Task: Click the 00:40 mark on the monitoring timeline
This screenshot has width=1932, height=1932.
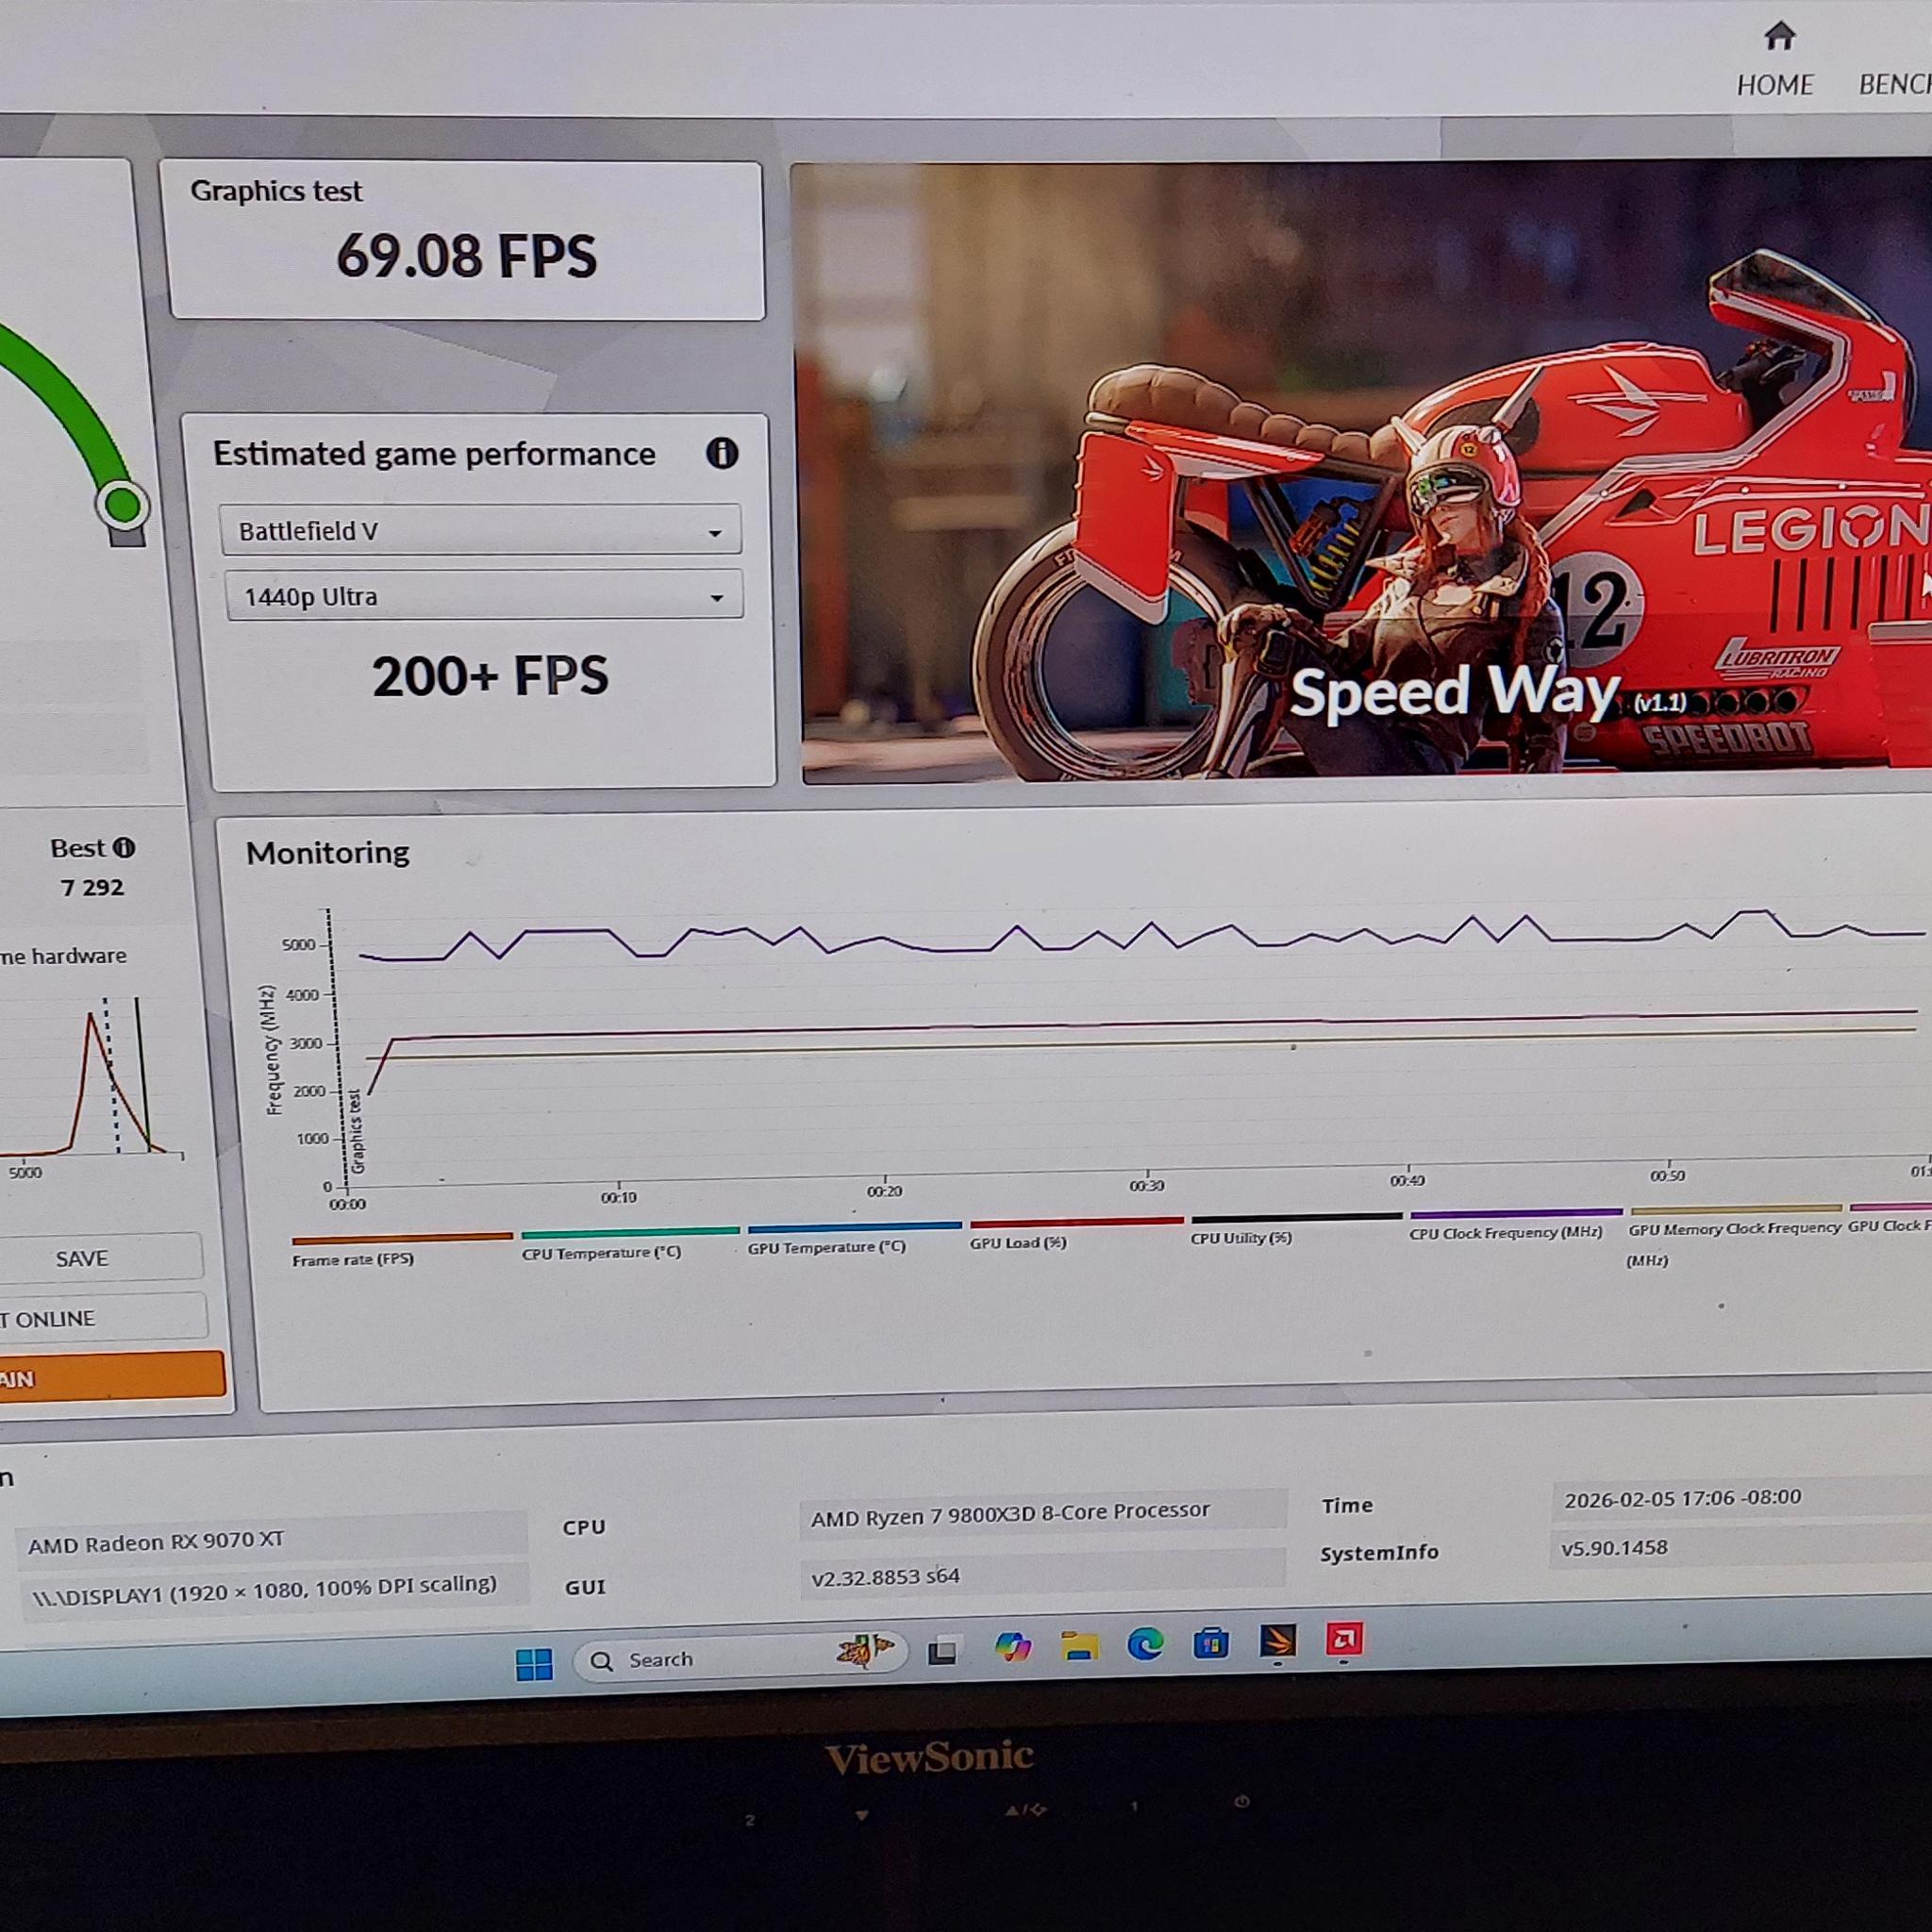Action: point(1407,1181)
